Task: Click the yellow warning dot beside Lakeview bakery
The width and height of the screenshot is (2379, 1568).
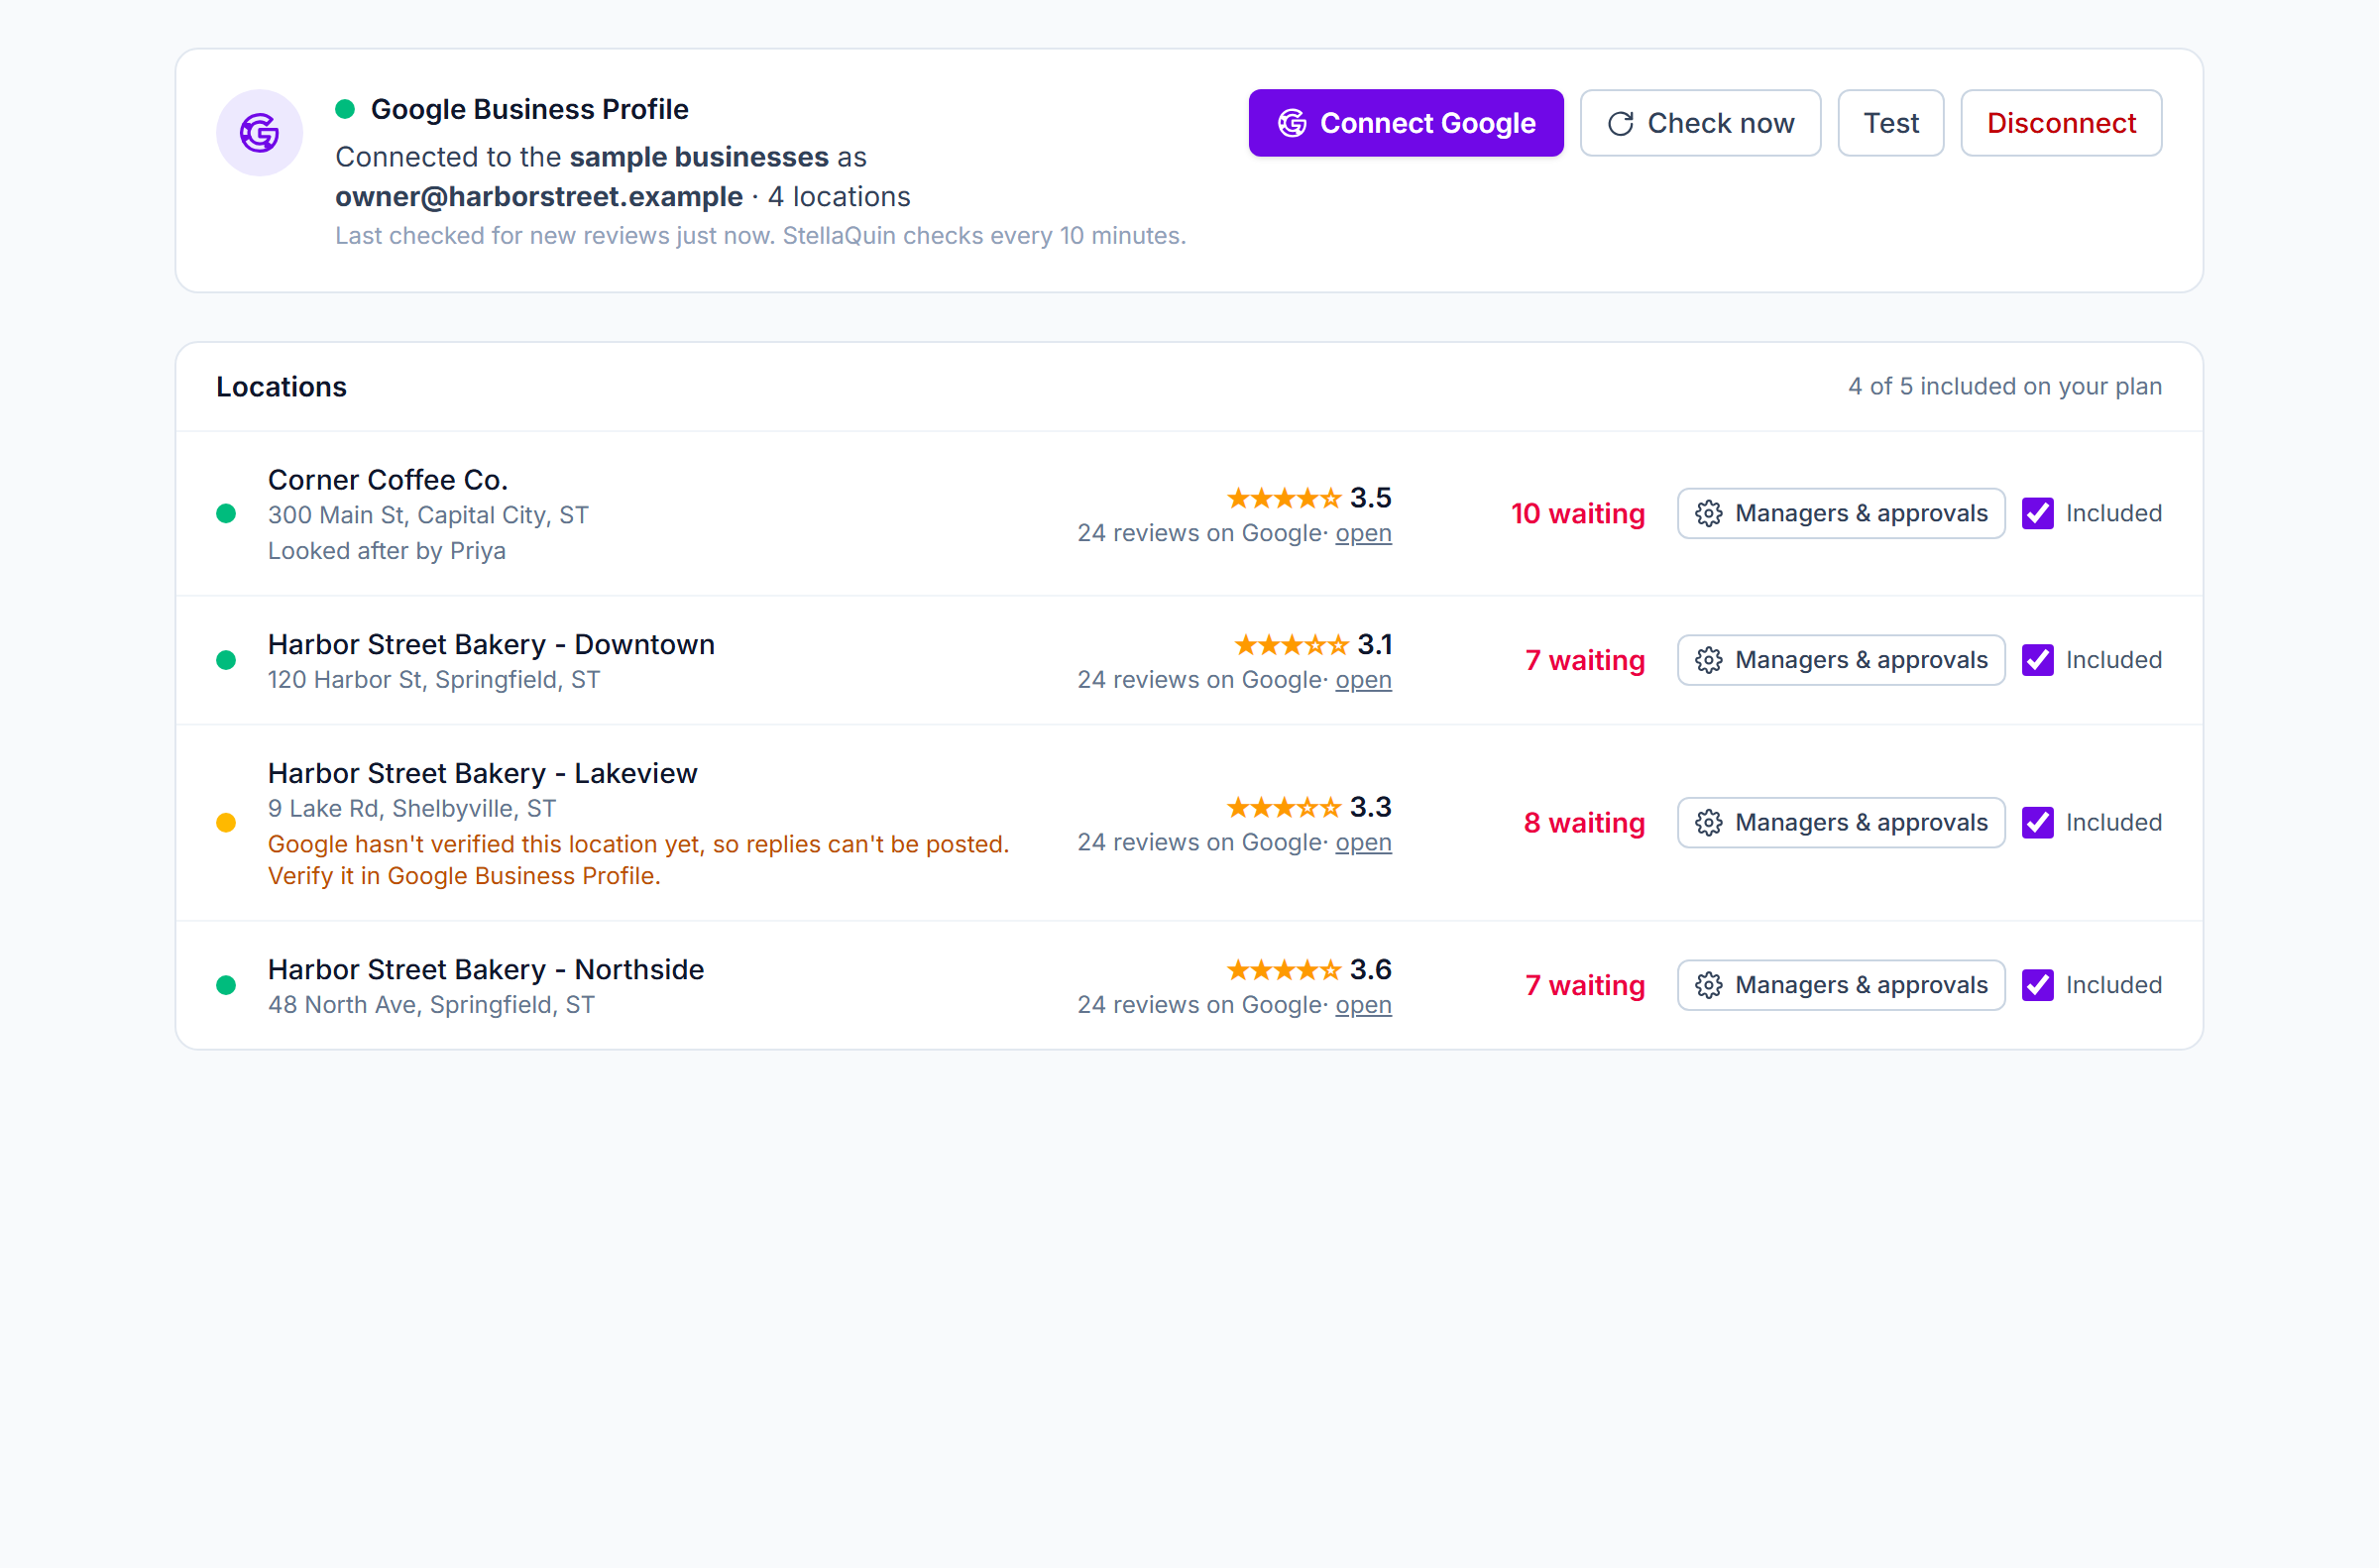Action: (x=226, y=822)
